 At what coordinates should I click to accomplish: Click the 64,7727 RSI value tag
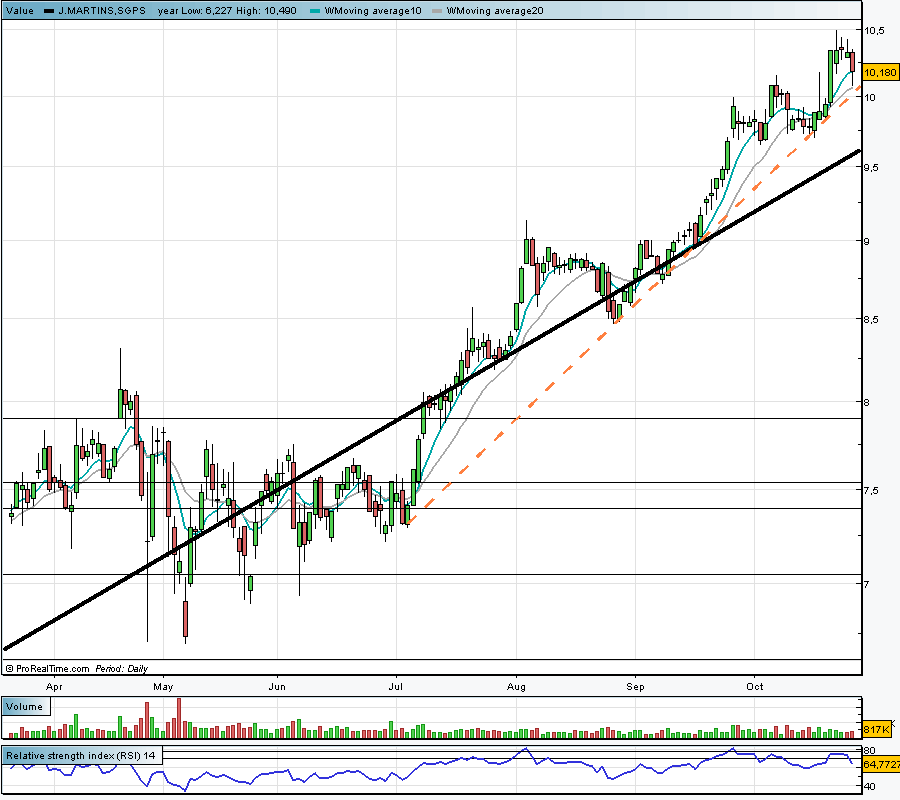coord(881,765)
